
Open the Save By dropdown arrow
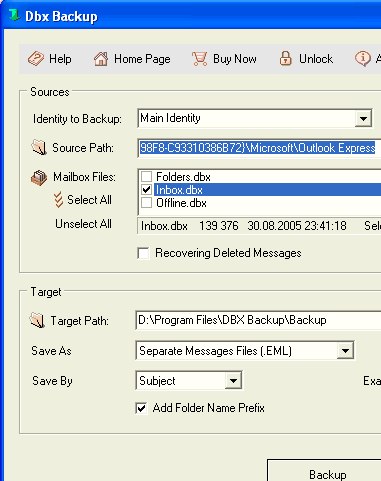tap(233, 381)
